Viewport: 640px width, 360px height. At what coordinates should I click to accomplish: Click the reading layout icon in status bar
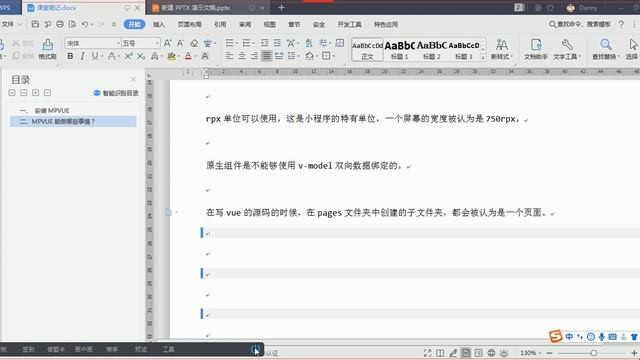[x=440, y=353]
